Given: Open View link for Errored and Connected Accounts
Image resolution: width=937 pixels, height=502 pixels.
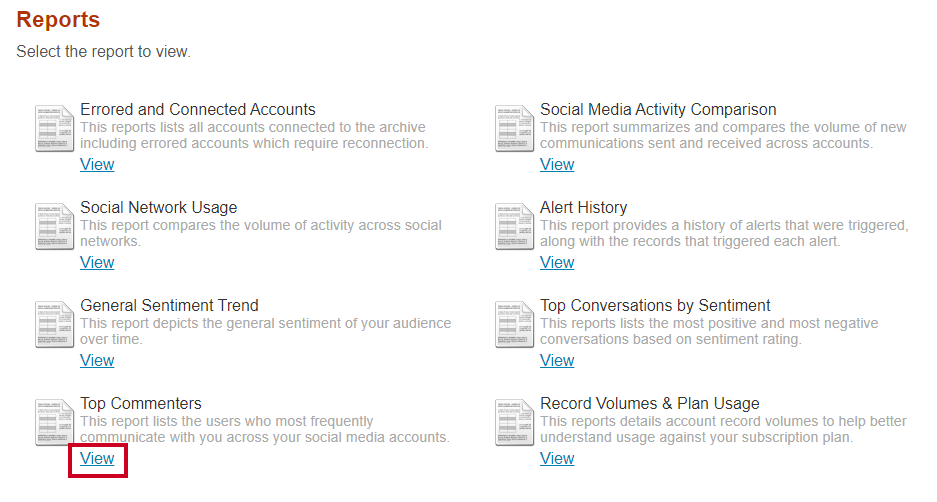Looking at the screenshot, I should (97, 164).
